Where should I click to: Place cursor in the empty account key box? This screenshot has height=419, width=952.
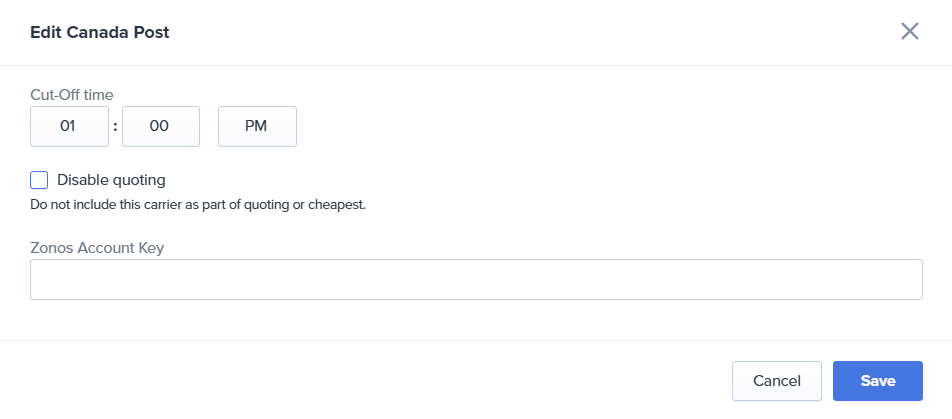pyautogui.click(x=476, y=280)
